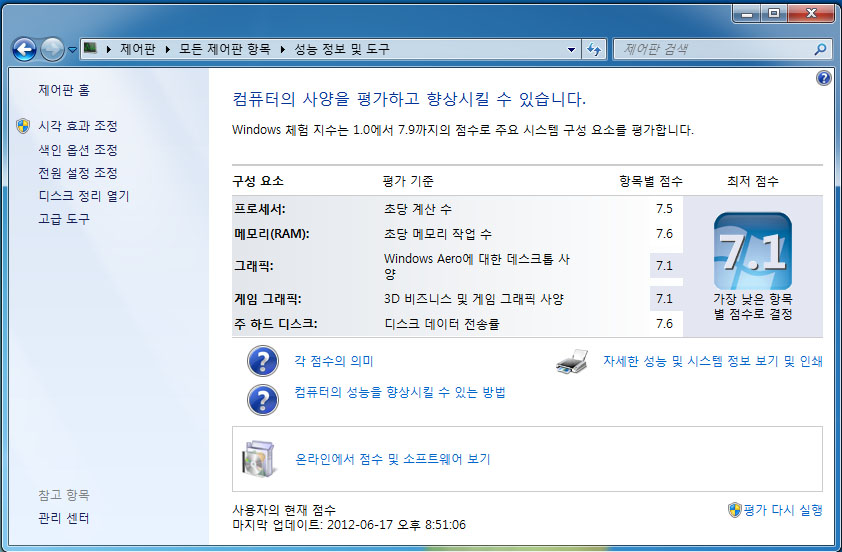The width and height of the screenshot is (842, 552).
Task: Open 관리 센터 link
Action: [x=64, y=518]
